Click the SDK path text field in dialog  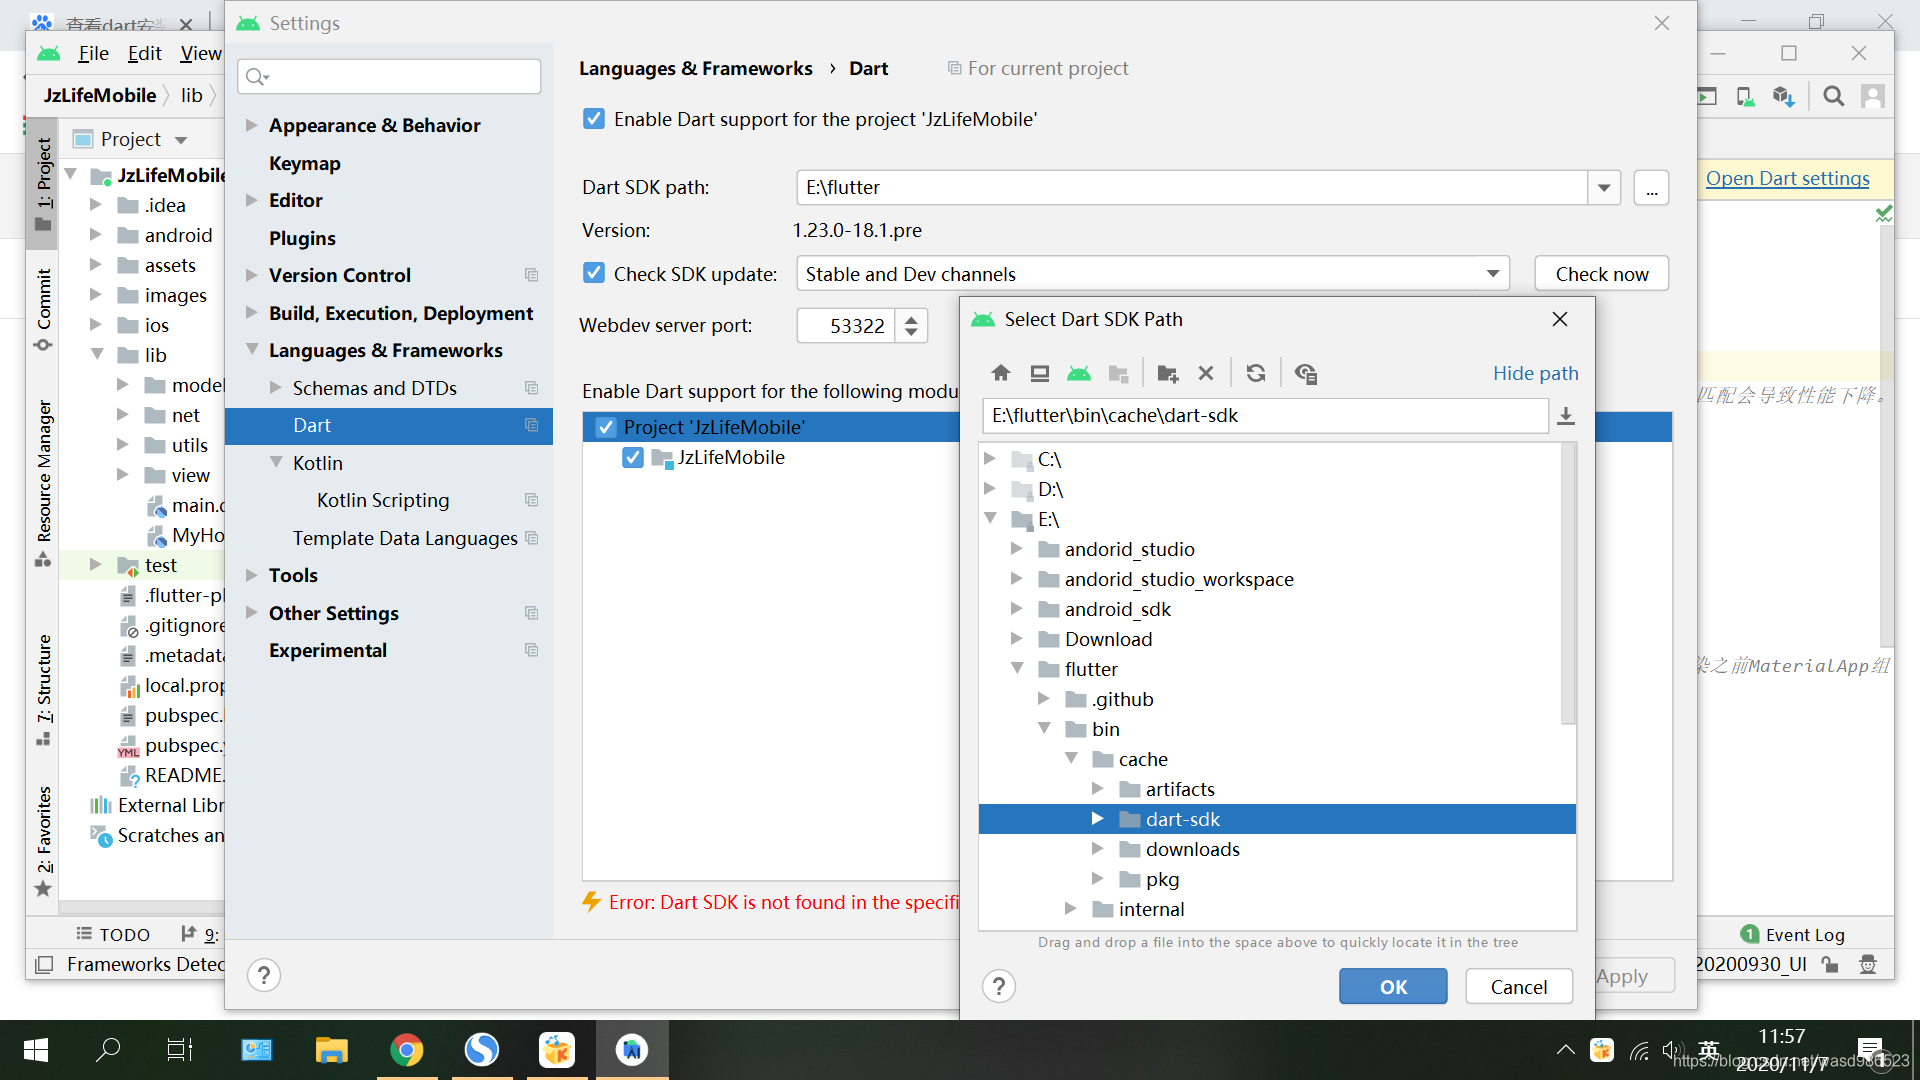[x=1265, y=416]
